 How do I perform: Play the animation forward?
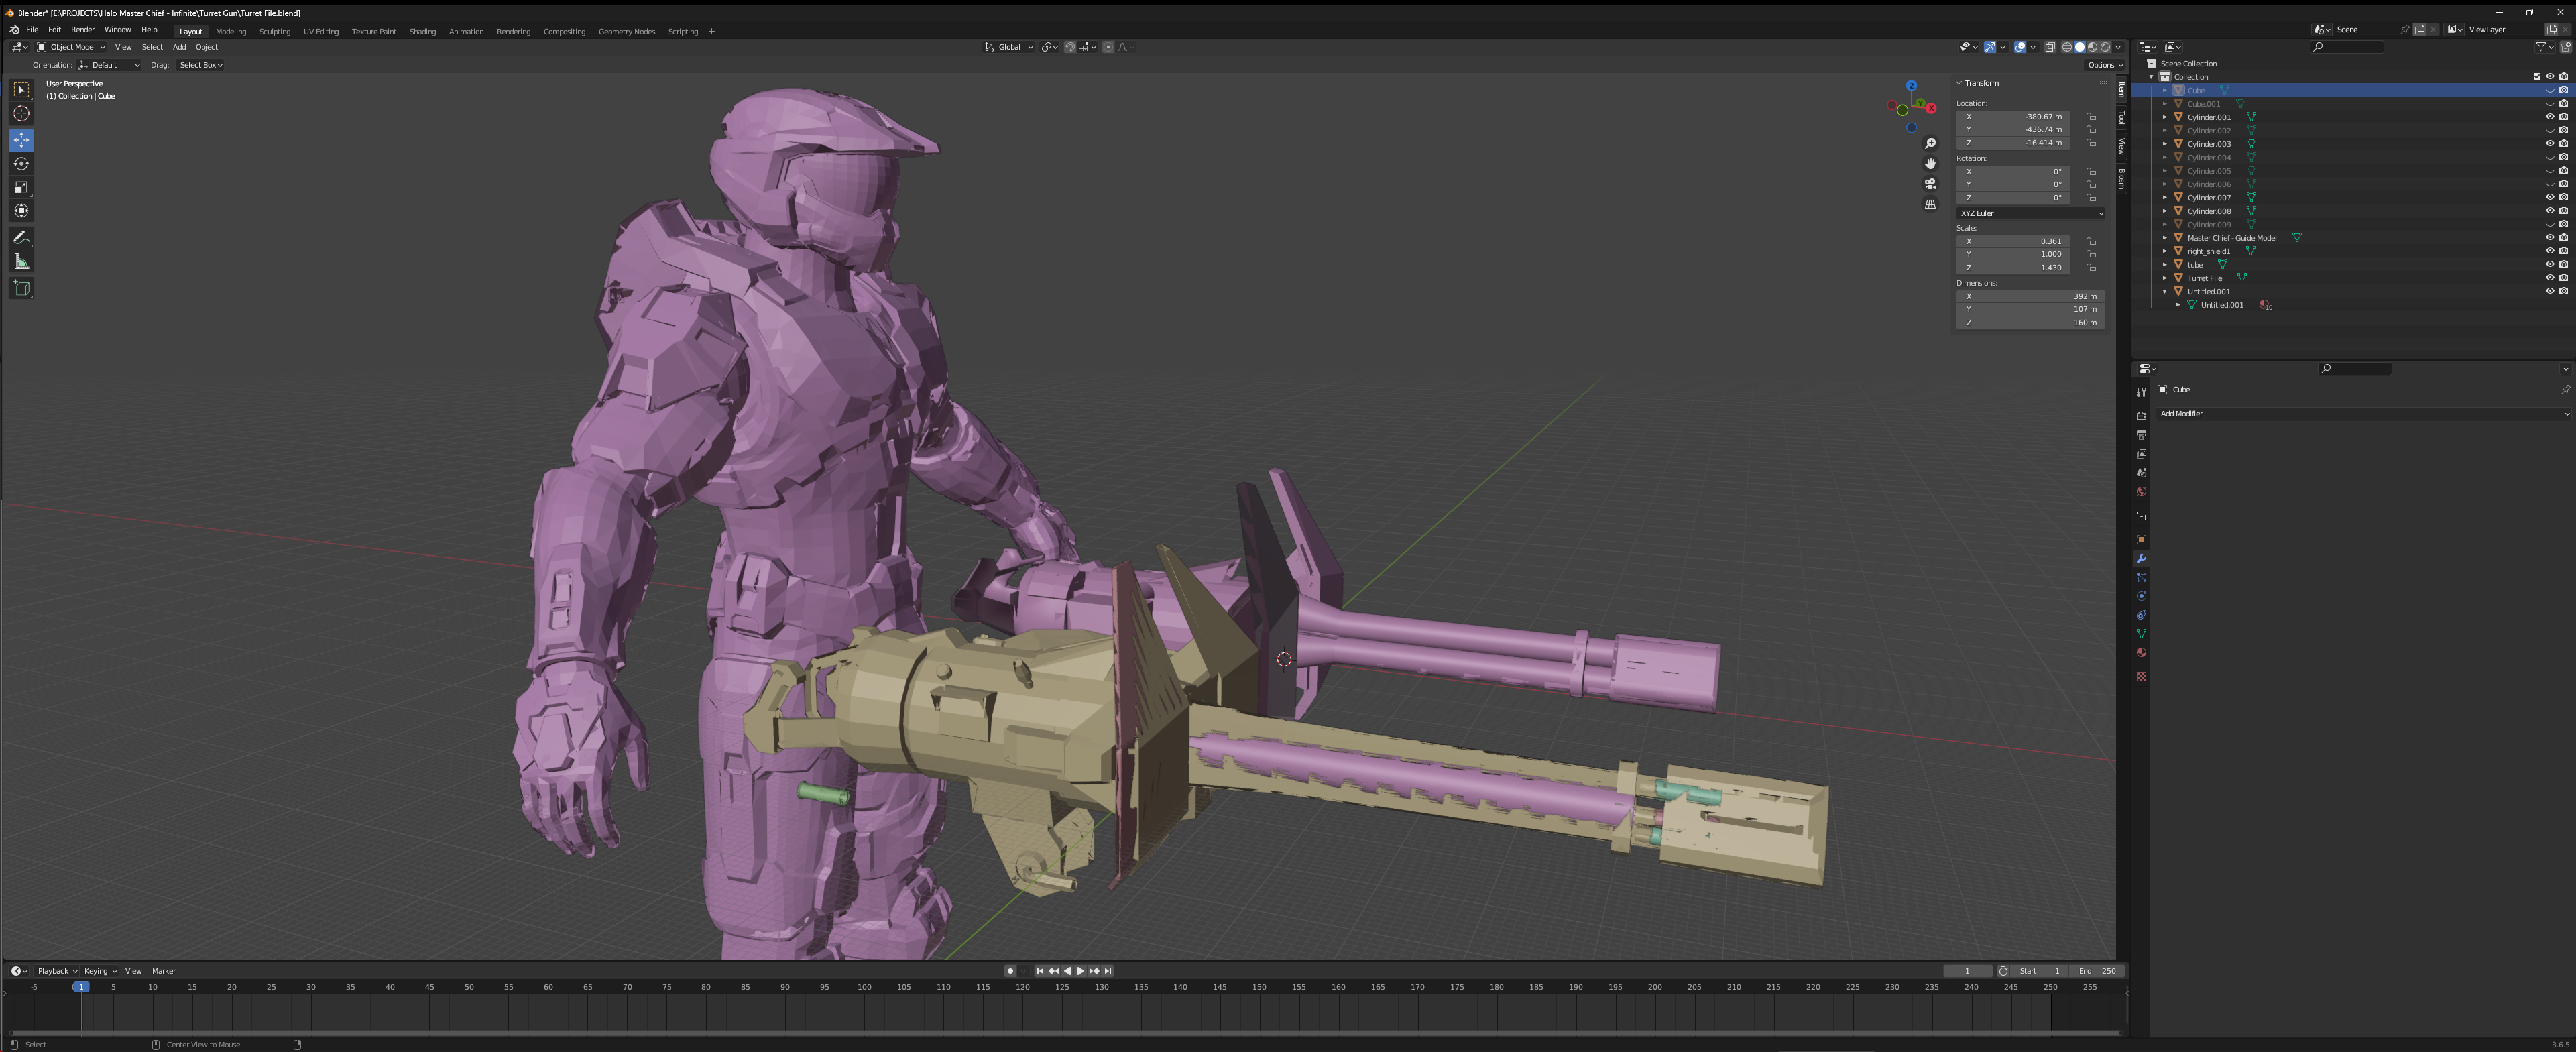[x=1080, y=971]
